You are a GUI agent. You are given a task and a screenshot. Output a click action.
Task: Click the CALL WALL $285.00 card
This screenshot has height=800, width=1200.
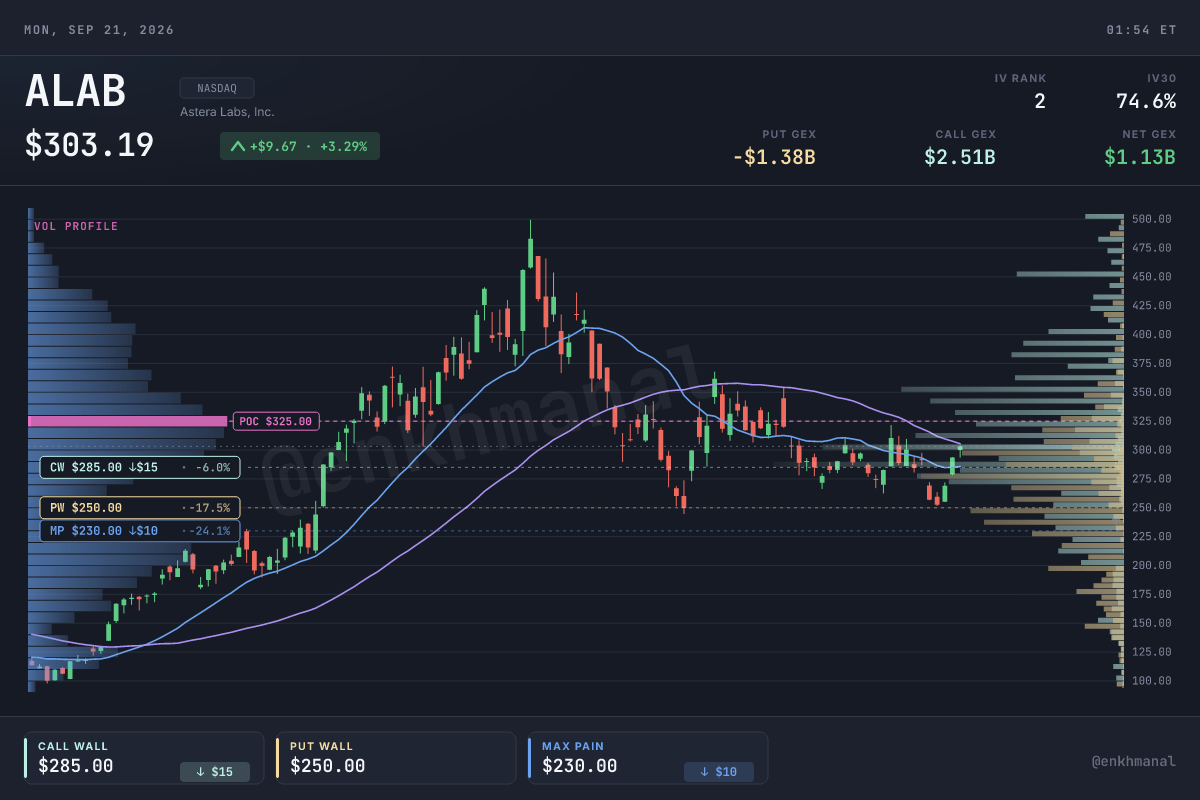(x=144, y=758)
